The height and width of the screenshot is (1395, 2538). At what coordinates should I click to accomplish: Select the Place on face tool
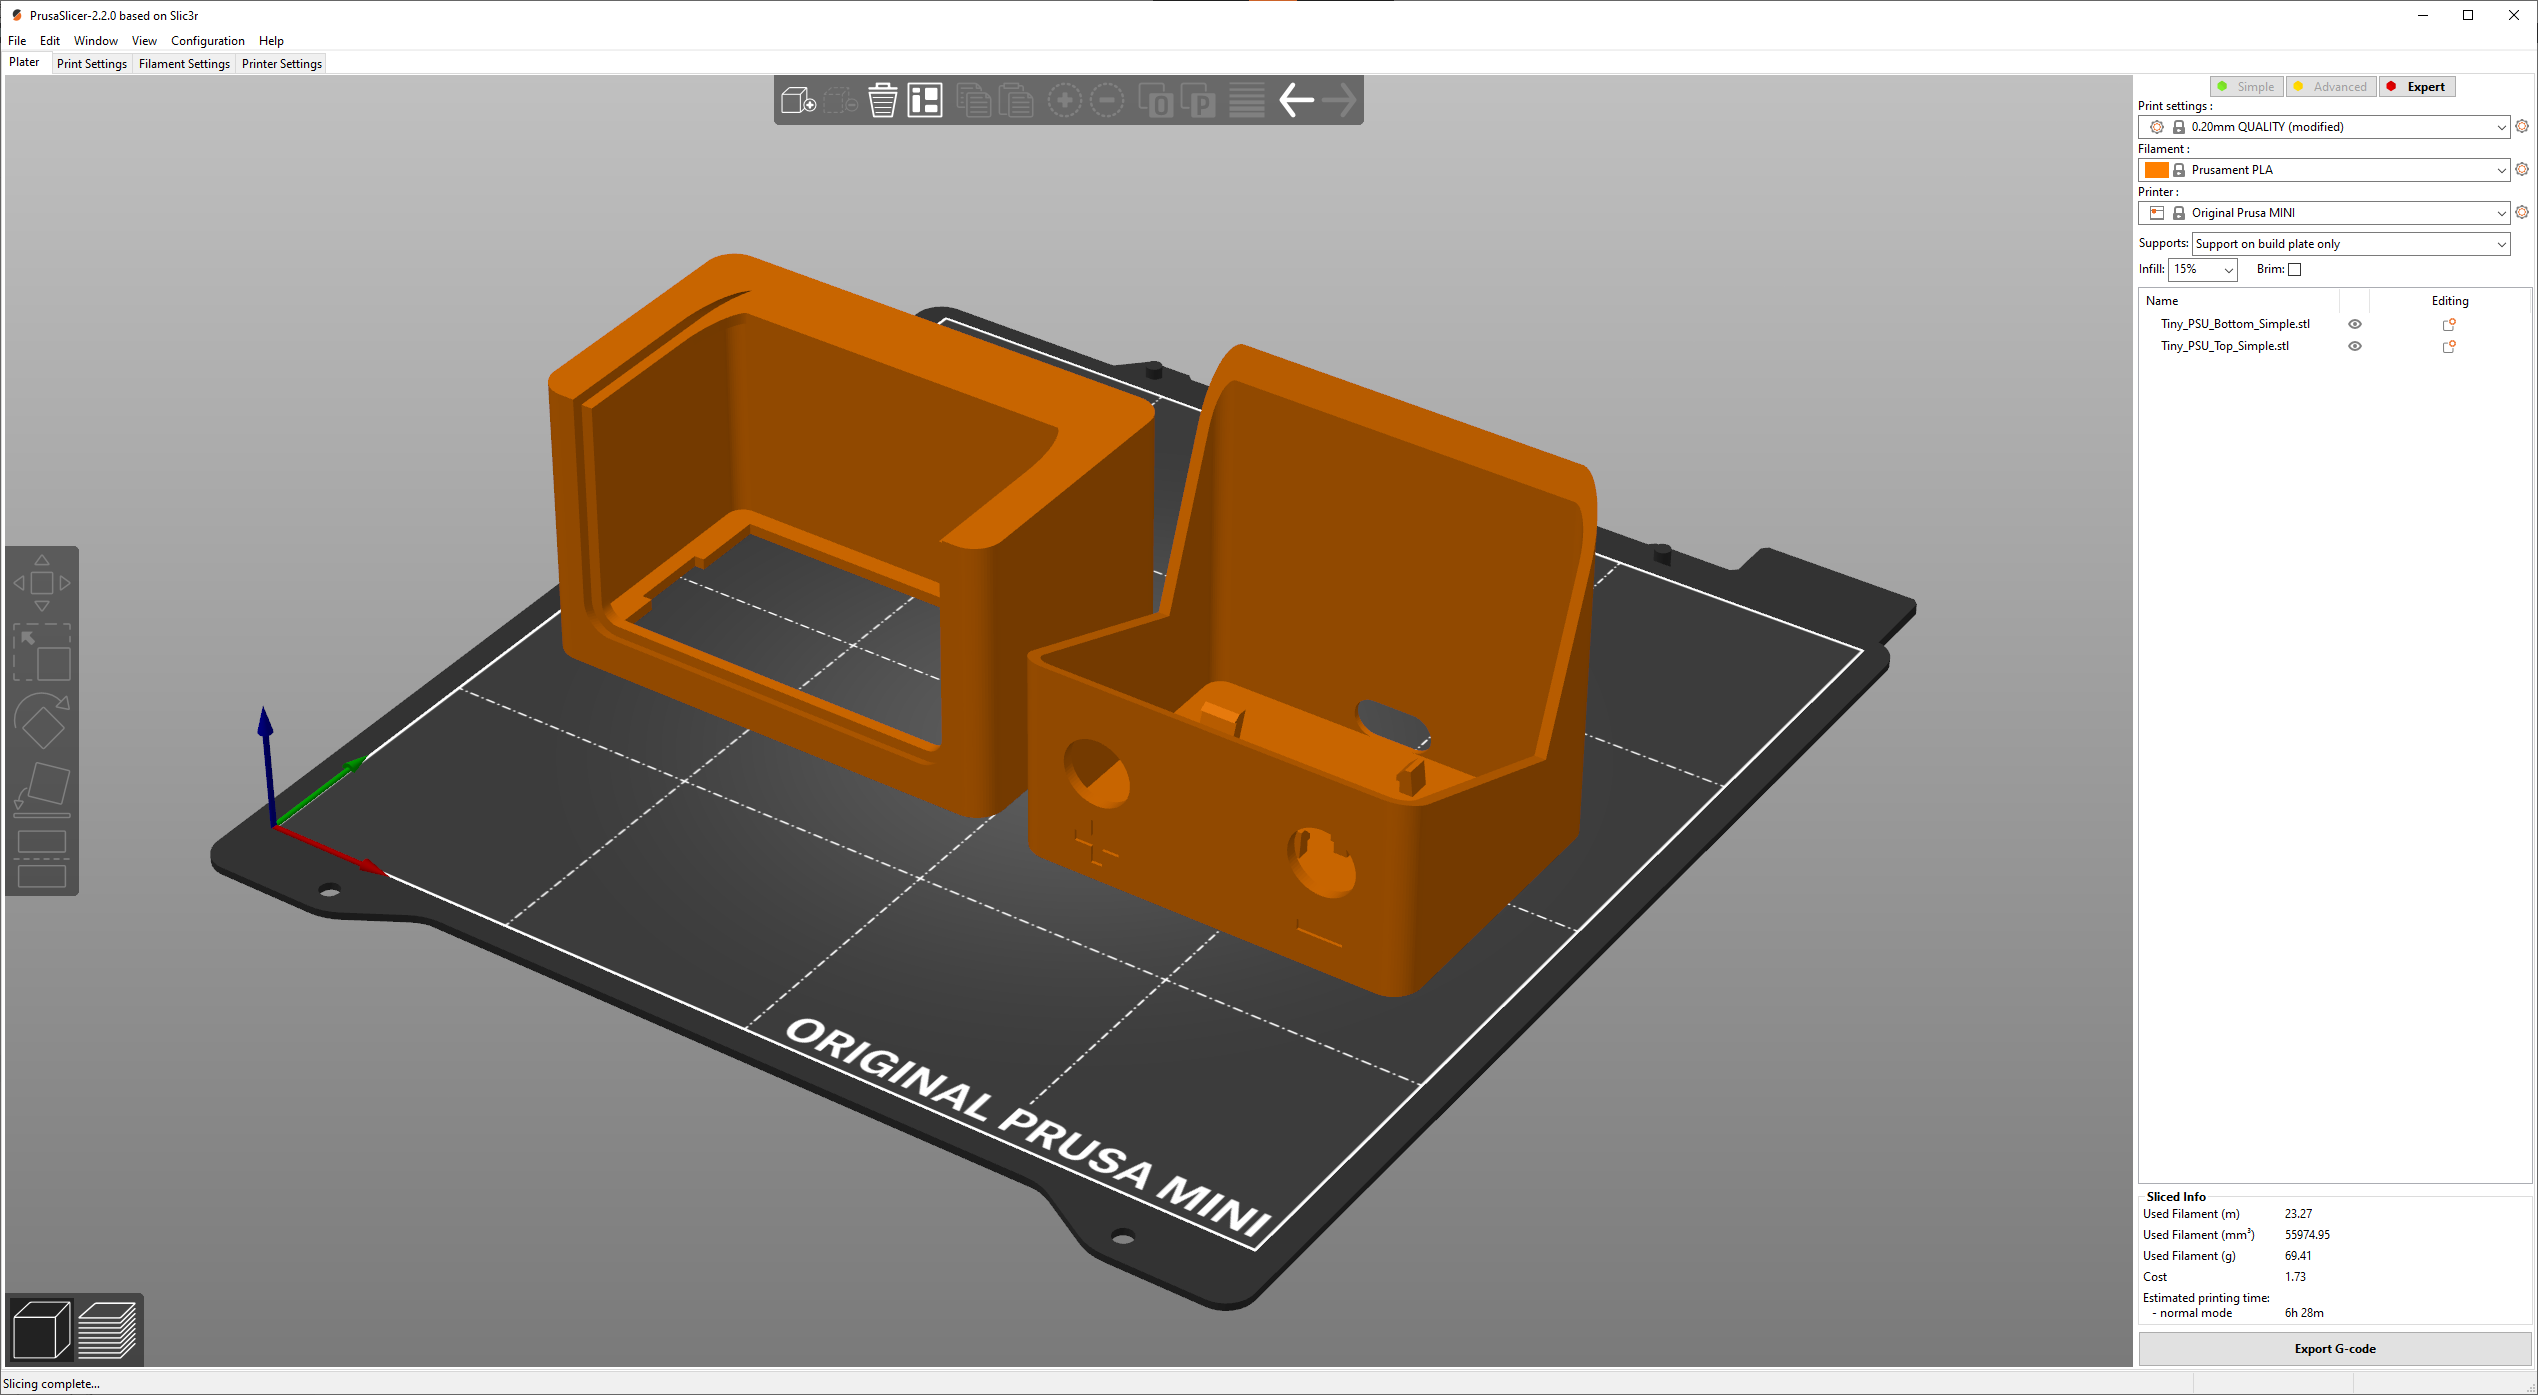click(x=42, y=788)
